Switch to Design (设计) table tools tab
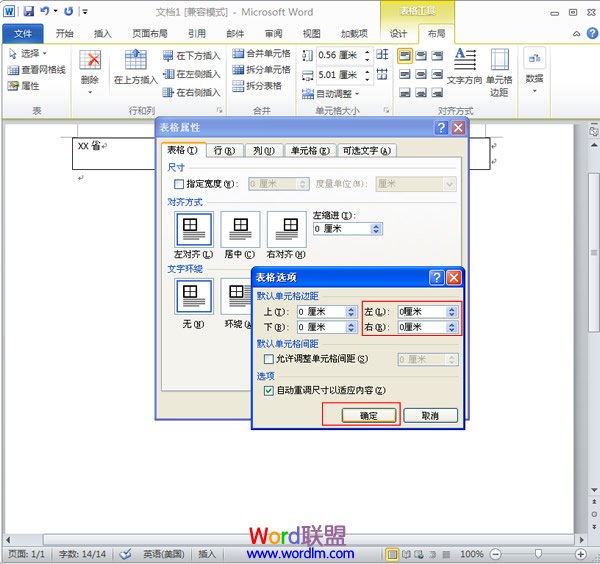This screenshot has width=600, height=564. [x=398, y=34]
